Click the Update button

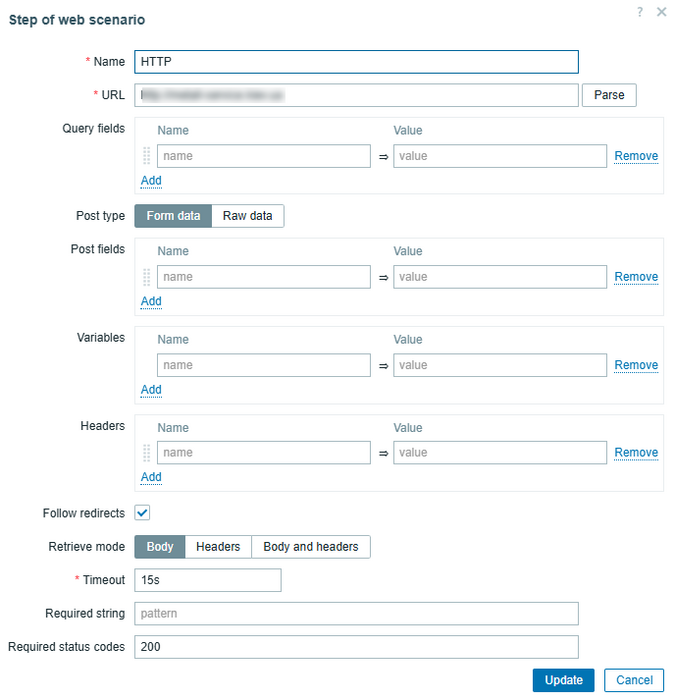click(x=563, y=680)
